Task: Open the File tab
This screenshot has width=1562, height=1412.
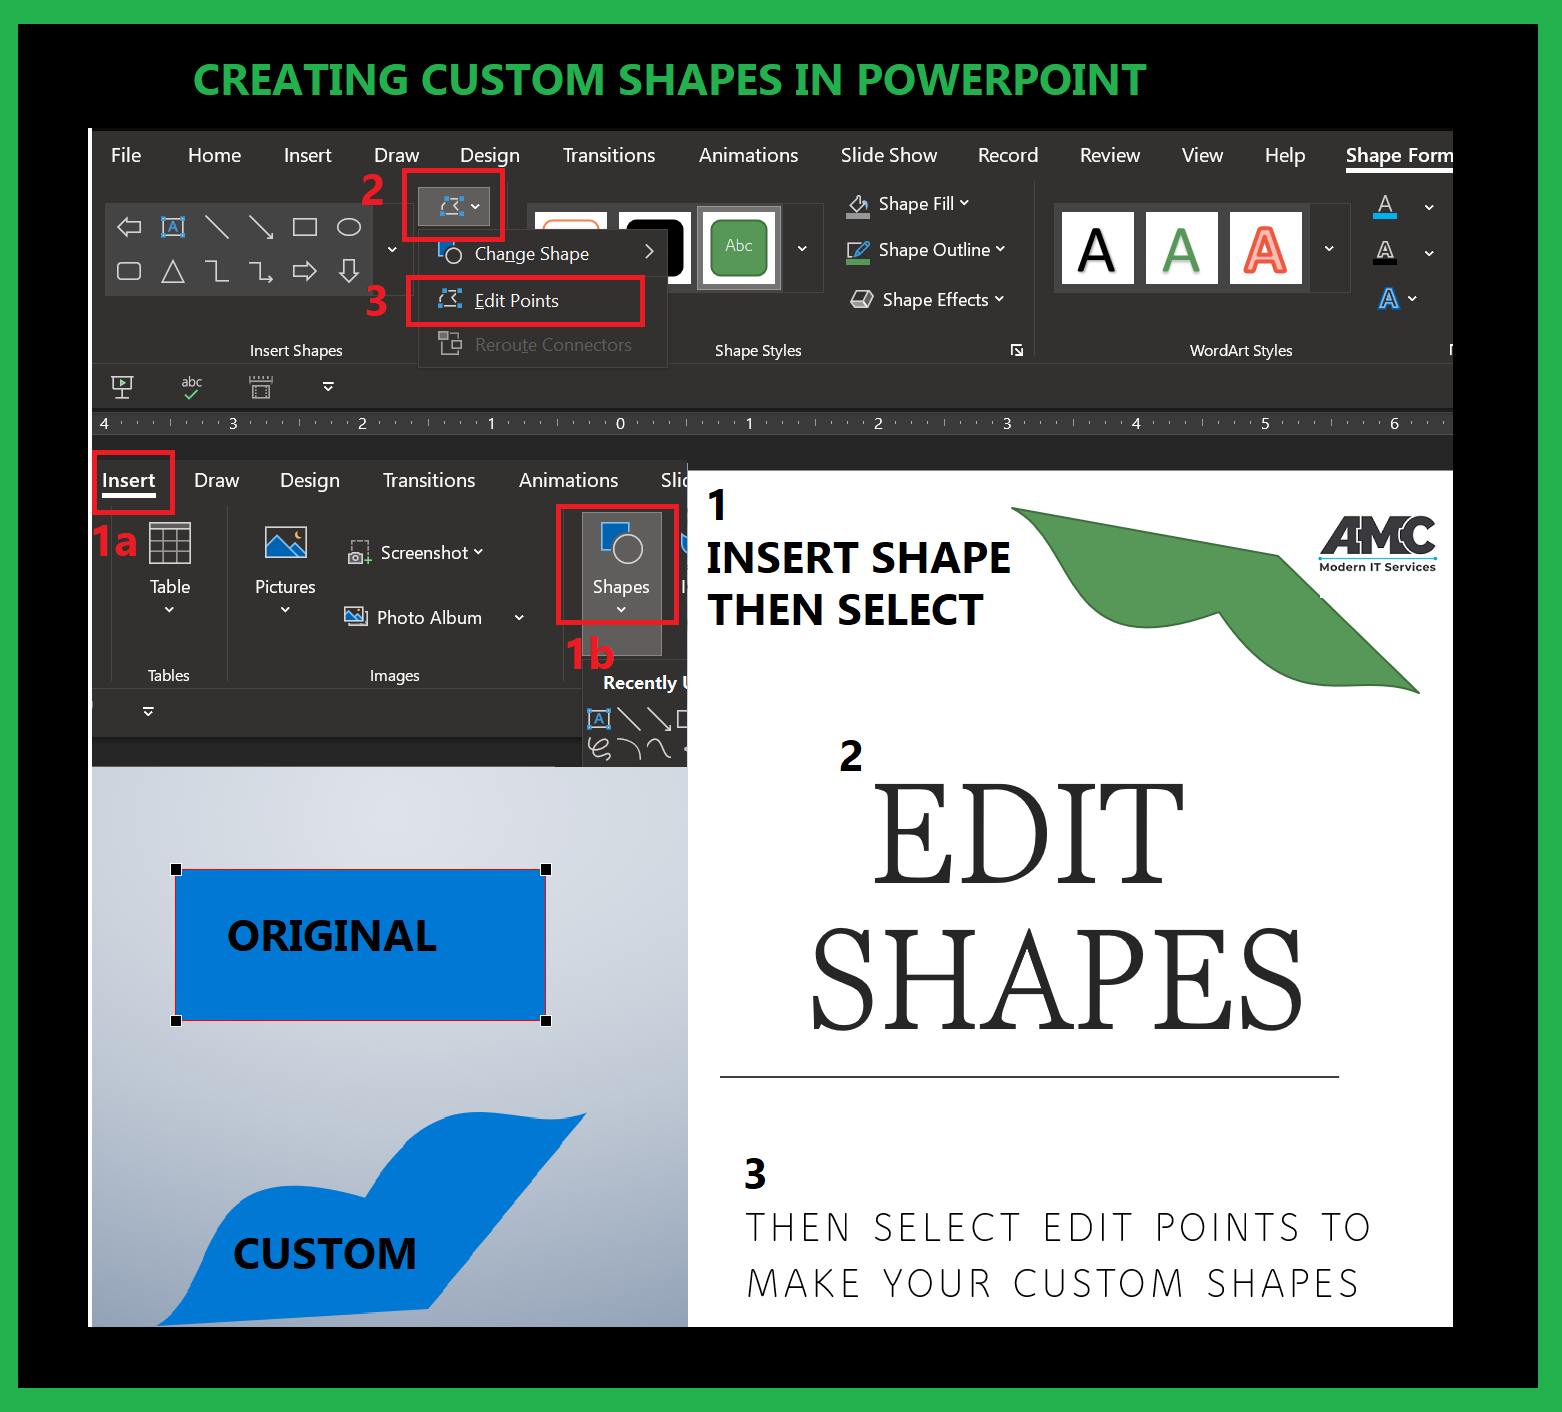Action: click(126, 156)
